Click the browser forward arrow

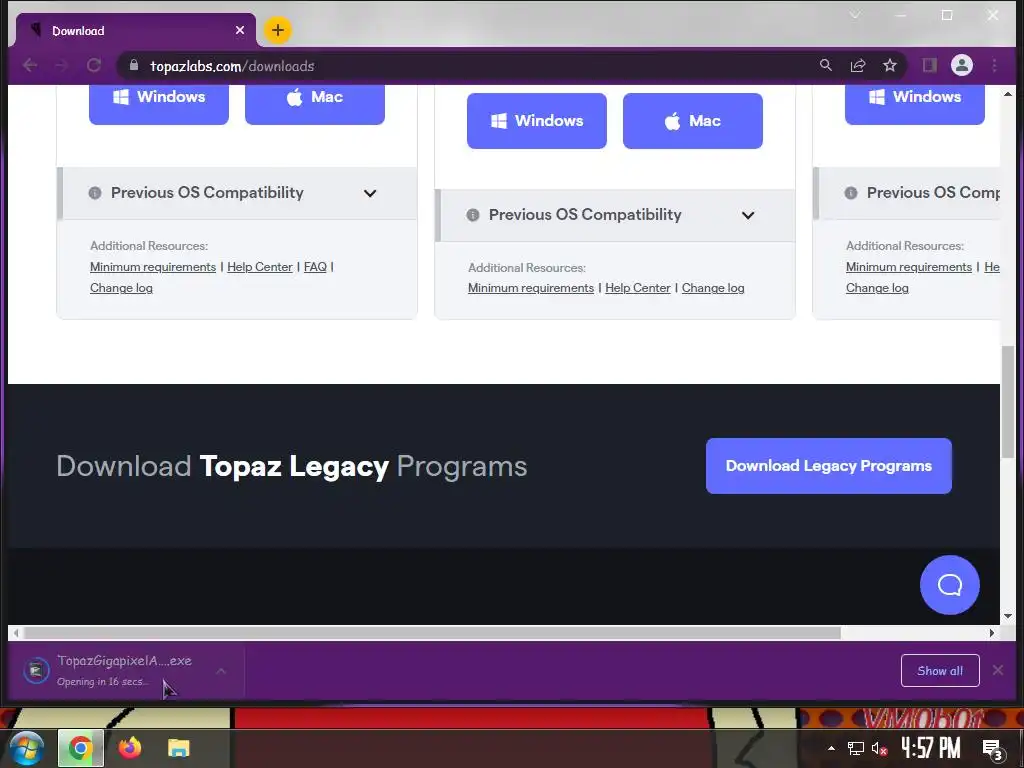coord(61,65)
